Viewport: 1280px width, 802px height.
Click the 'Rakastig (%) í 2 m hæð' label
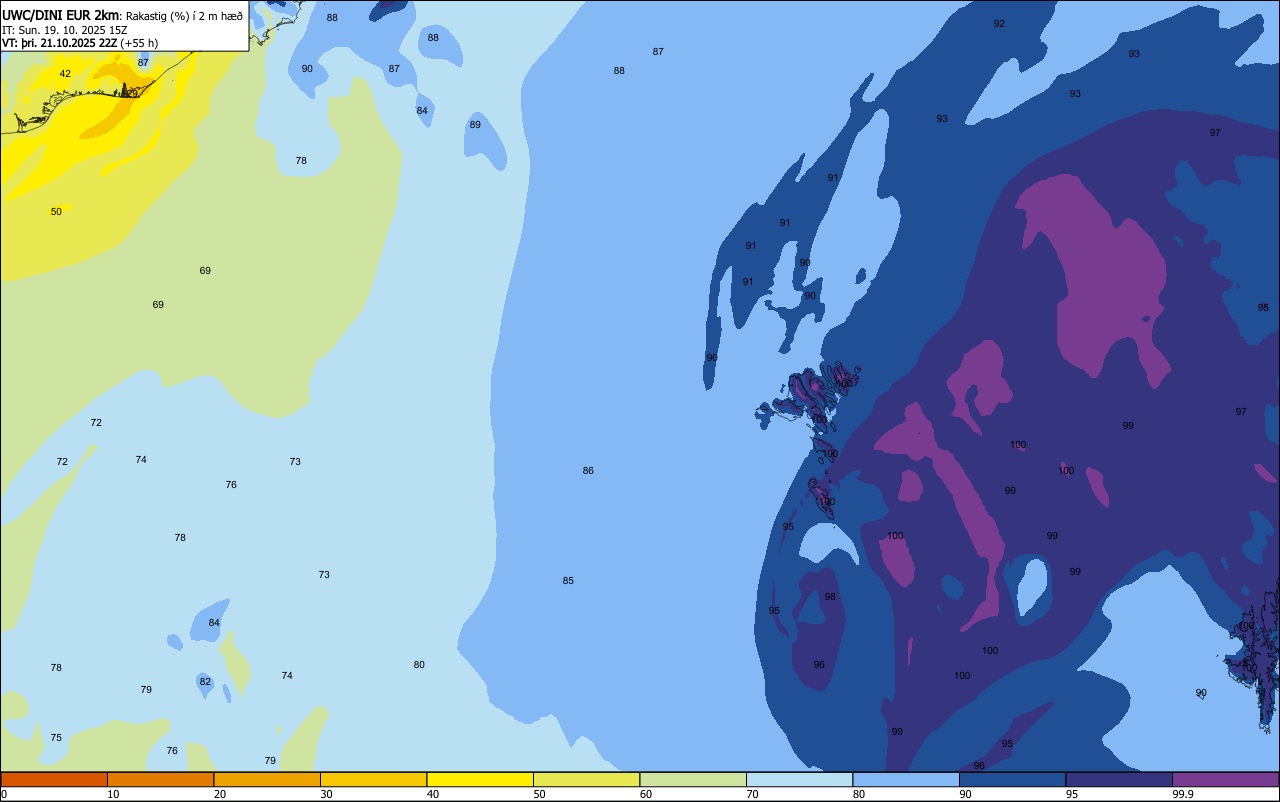(184, 15)
